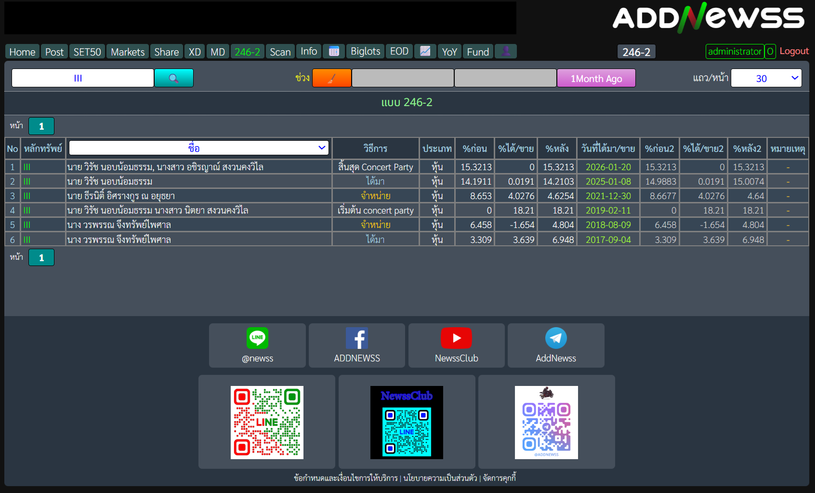Click the magnifier search button
This screenshot has width=815, height=493.
[x=174, y=78]
